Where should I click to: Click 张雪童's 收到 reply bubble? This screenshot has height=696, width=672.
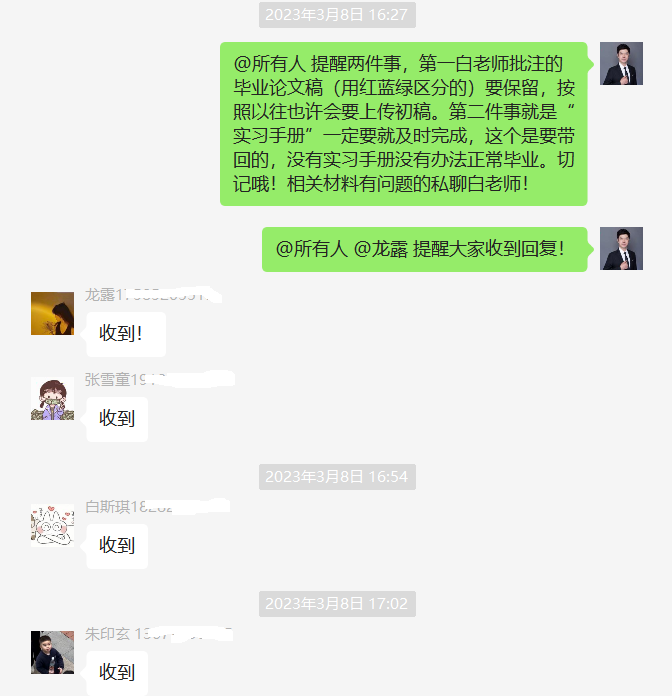click(117, 419)
